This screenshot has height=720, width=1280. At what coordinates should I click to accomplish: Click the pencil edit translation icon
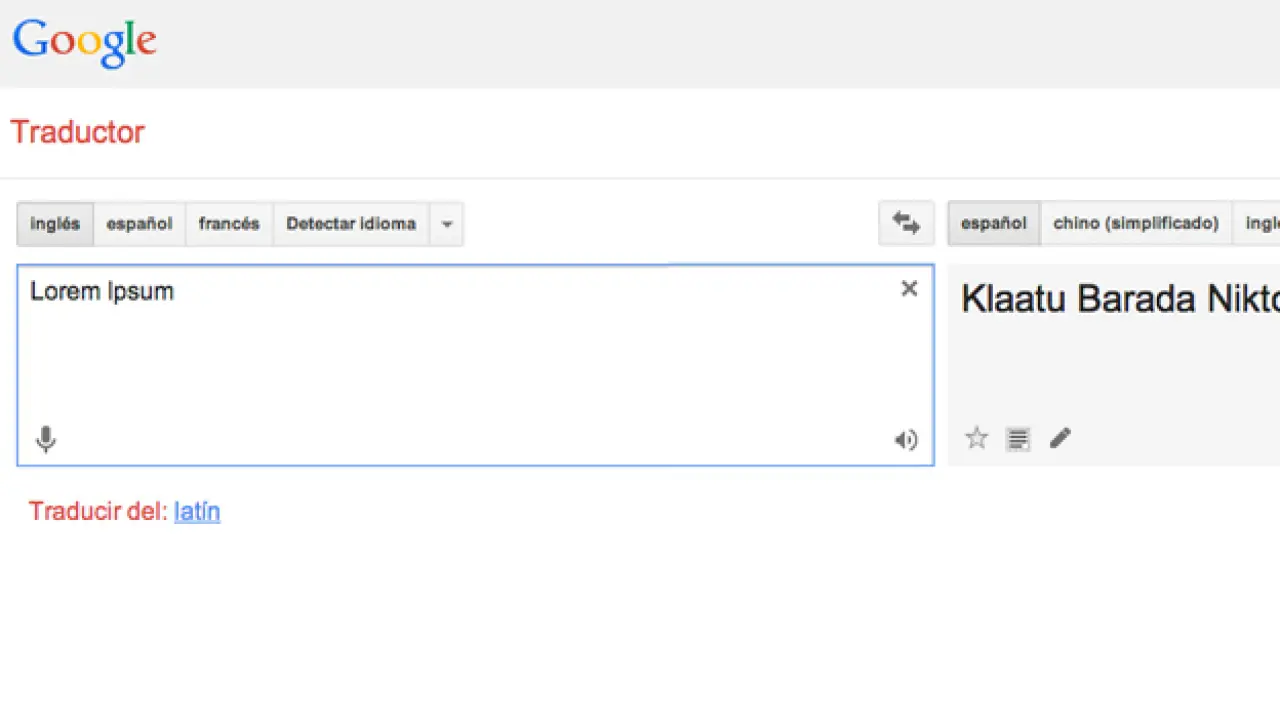pos(1060,438)
